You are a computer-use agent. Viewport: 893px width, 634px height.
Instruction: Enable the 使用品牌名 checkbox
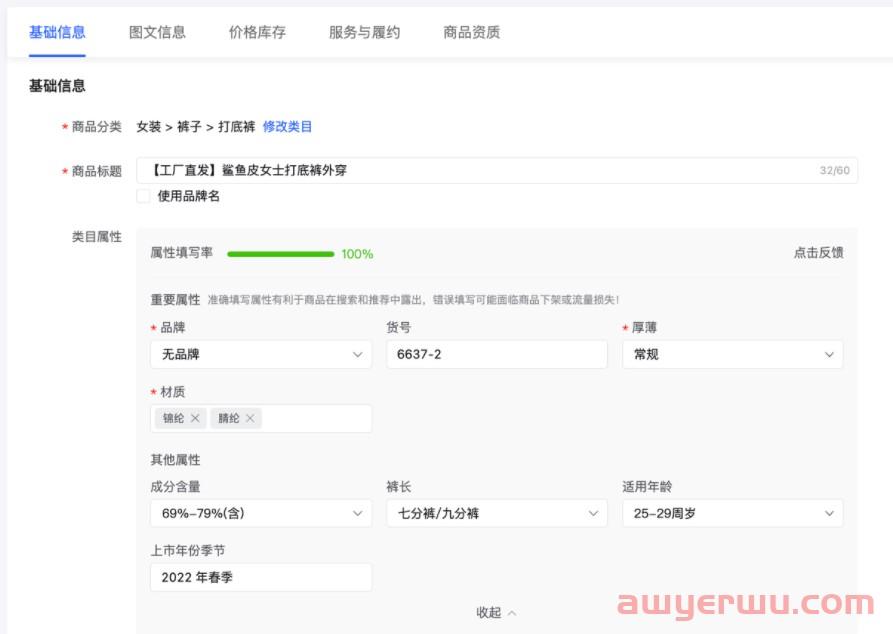(143, 196)
